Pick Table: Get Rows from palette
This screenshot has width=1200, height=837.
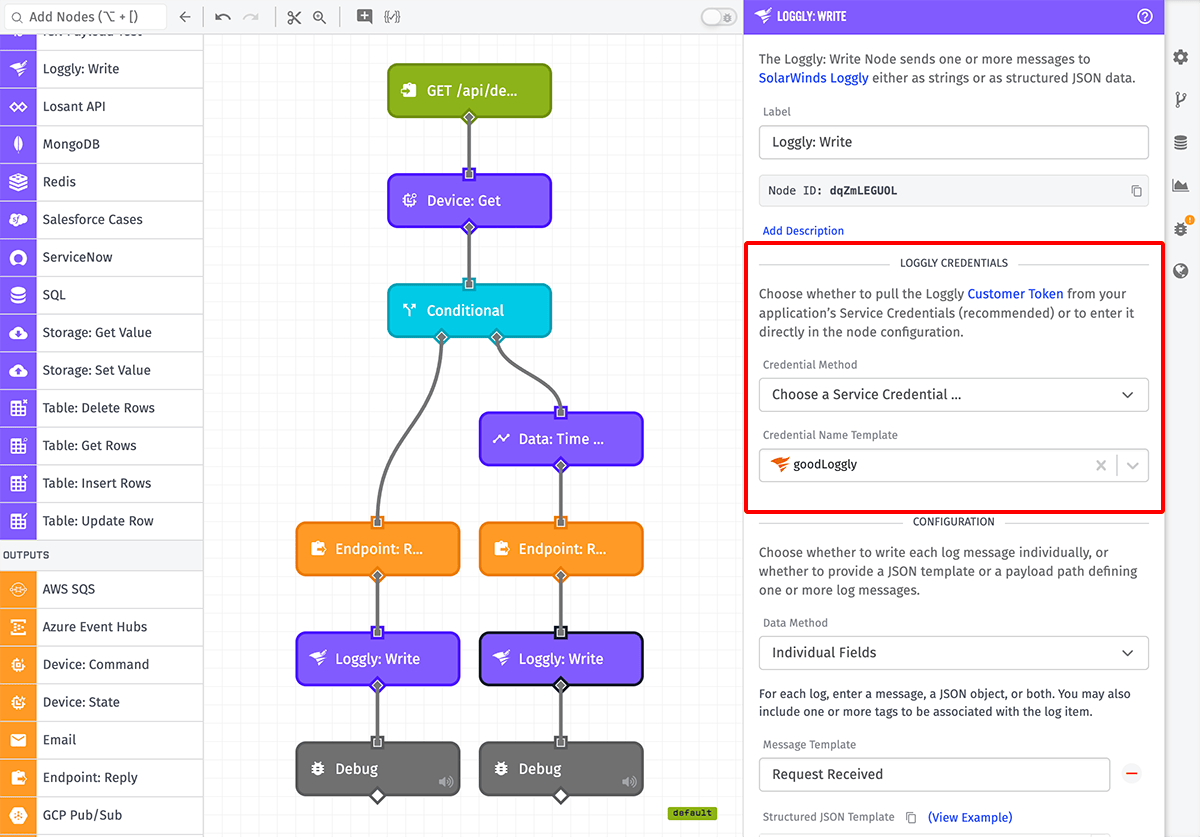pos(101,446)
